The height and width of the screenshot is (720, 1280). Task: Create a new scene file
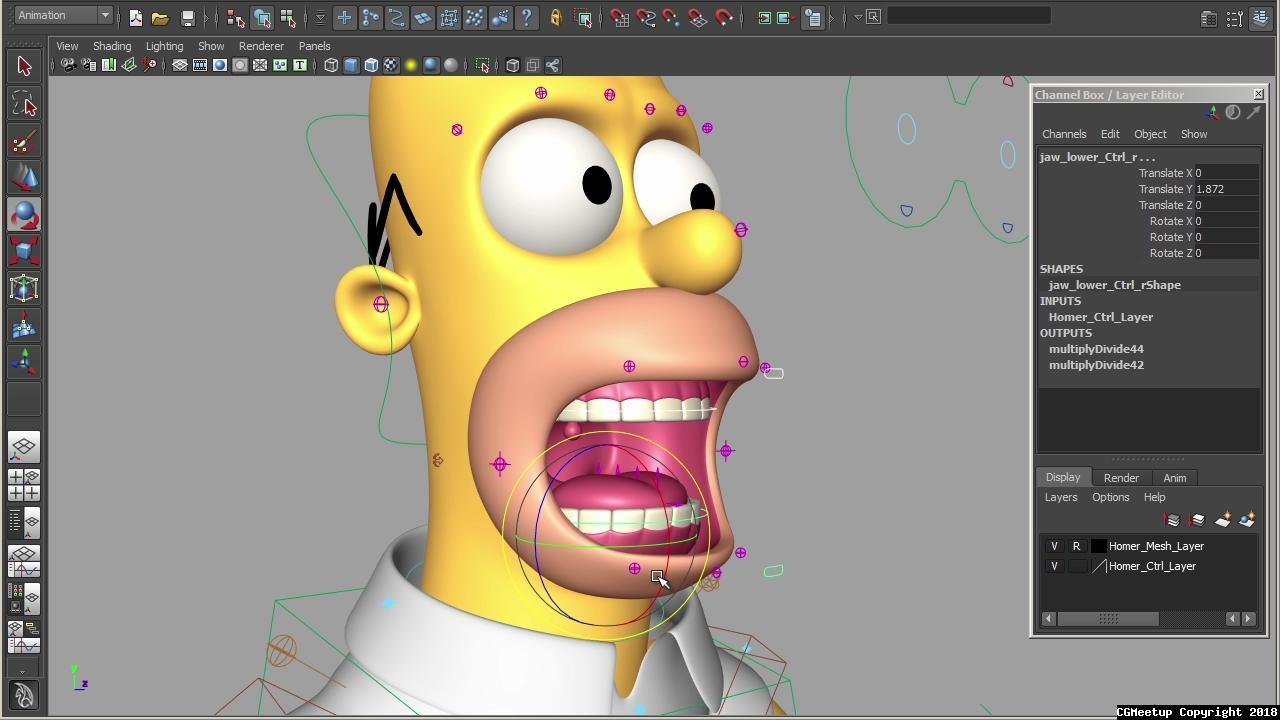(x=135, y=18)
